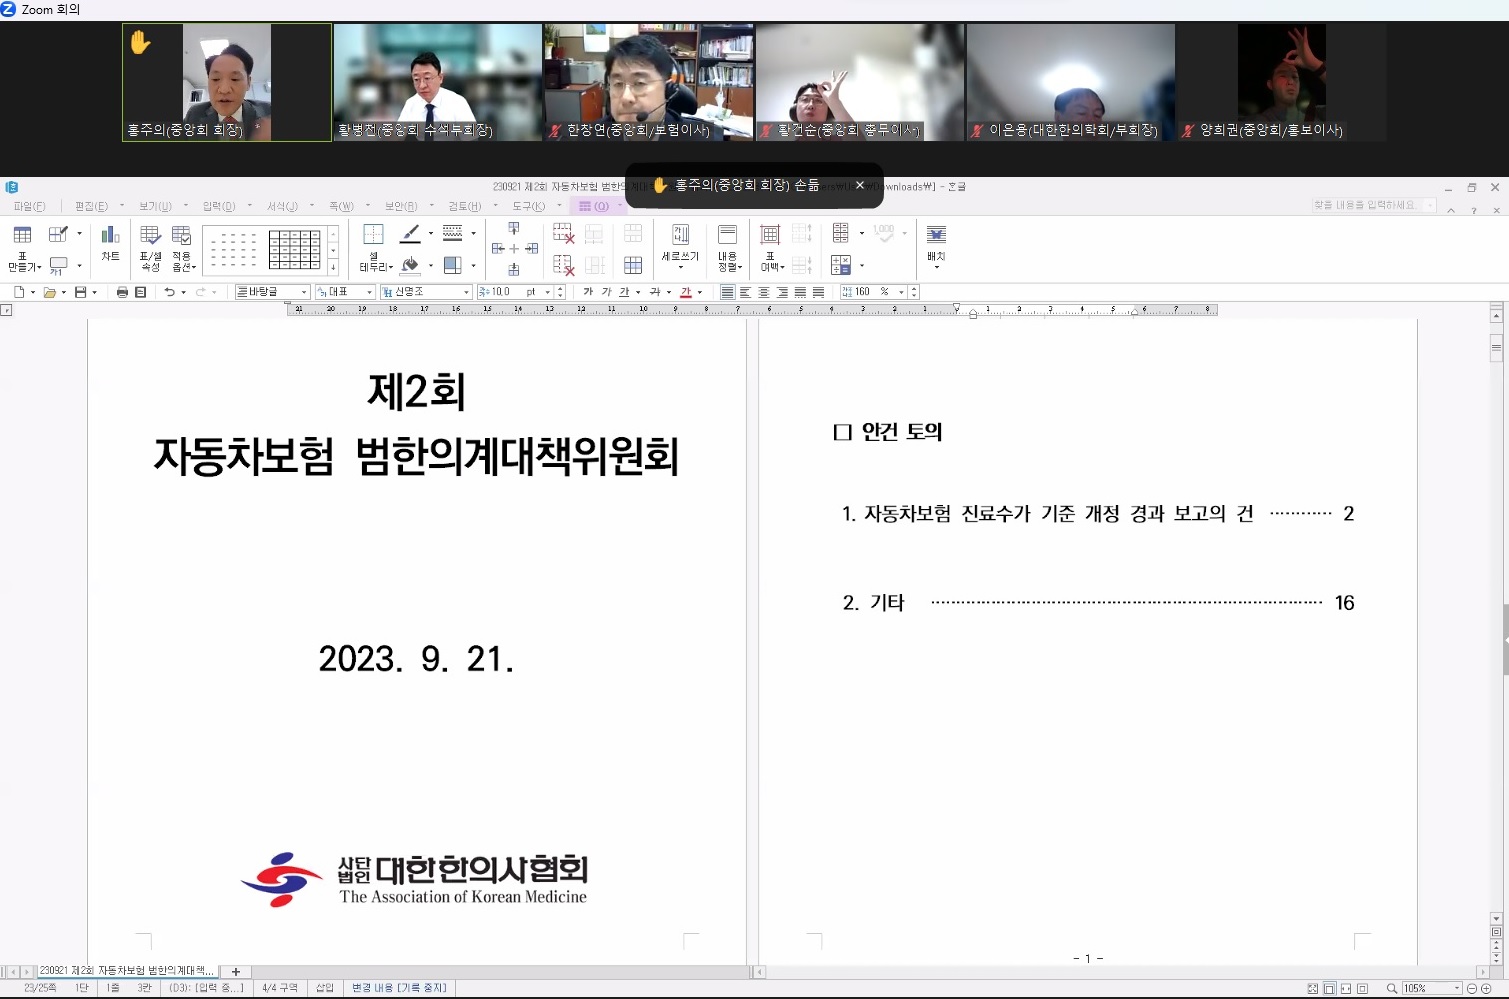This screenshot has width=1509, height=999.
Task: Expand the font size 10.0 pt dropdown
Action: [x=546, y=291]
